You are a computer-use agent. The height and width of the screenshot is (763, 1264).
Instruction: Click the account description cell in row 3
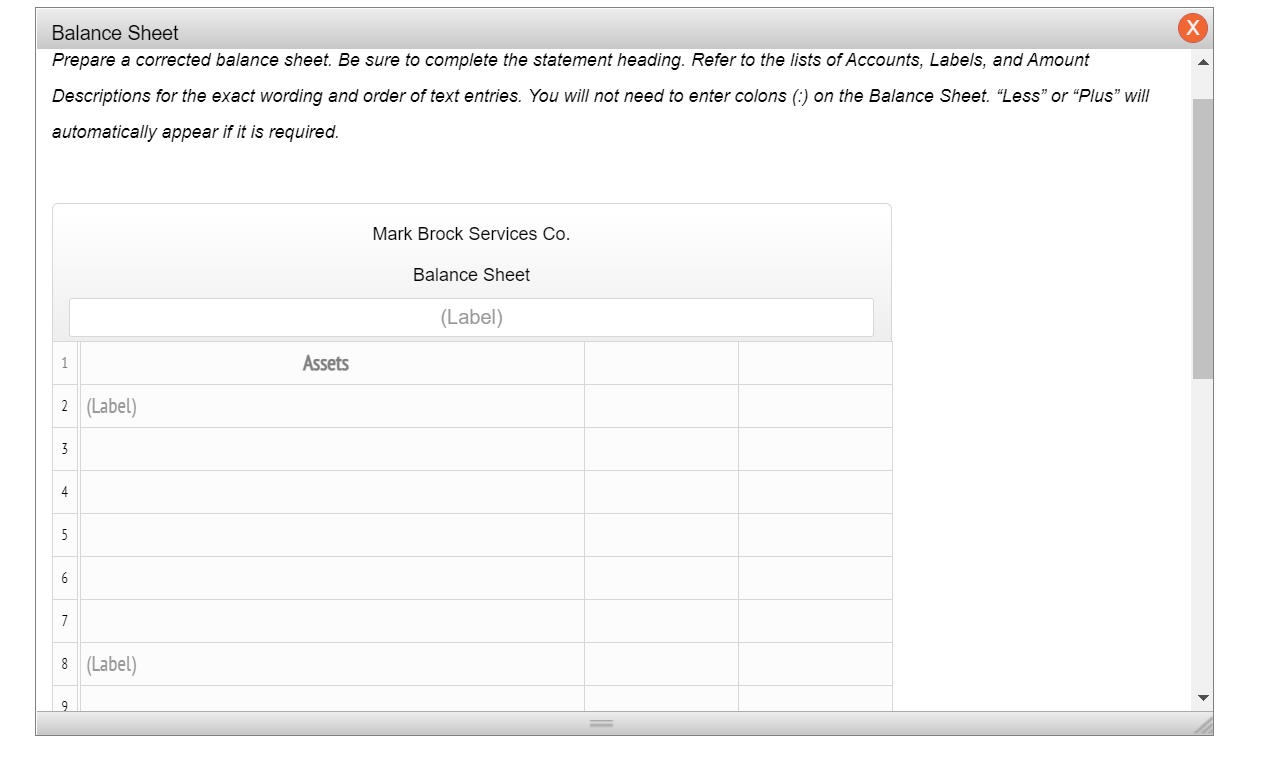pos(330,449)
